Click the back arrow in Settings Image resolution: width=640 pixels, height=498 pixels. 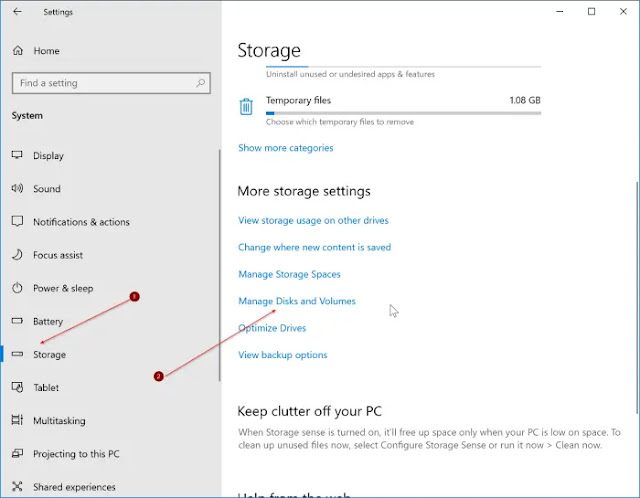[17, 12]
